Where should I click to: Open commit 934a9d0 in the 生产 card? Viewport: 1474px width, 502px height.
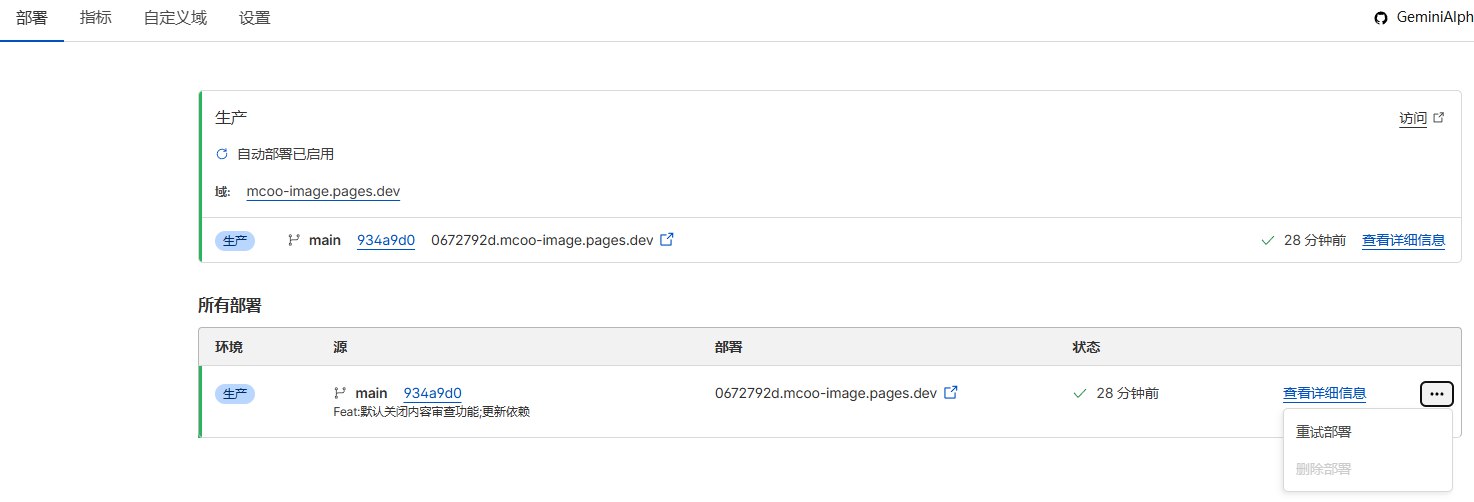coord(386,240)
